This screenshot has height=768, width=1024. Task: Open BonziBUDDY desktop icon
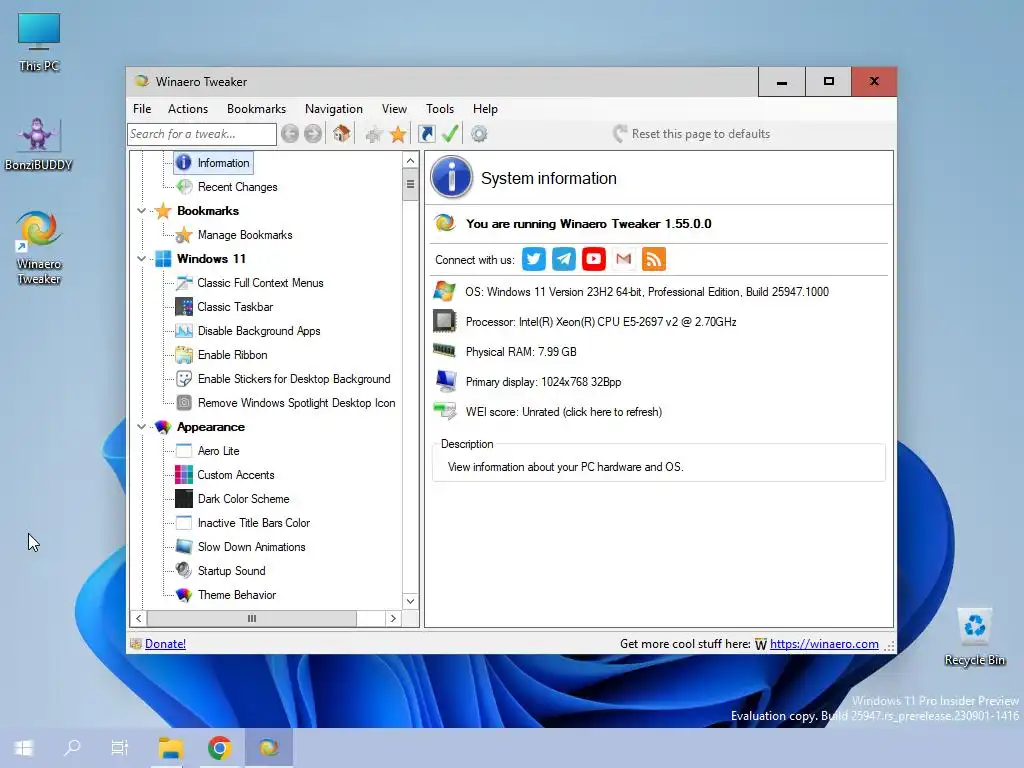39,144
